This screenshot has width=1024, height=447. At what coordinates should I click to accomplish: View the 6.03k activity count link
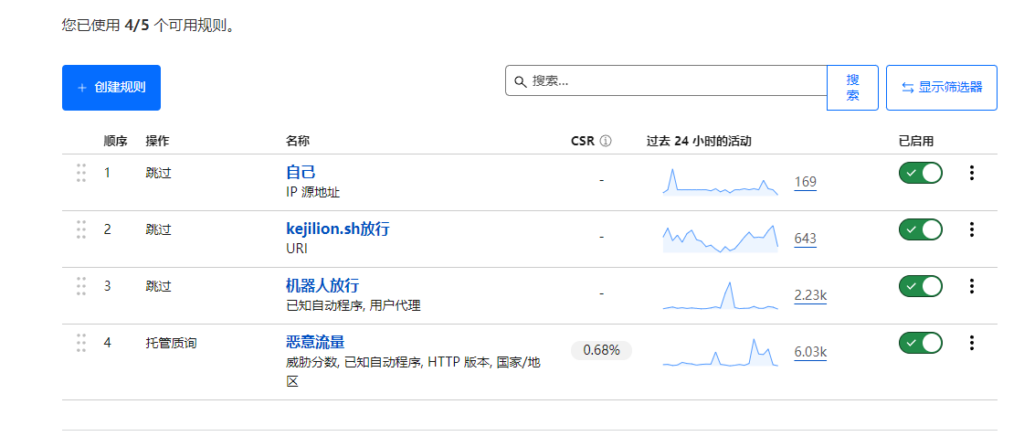pyautogui.click(x=810, y=352)
